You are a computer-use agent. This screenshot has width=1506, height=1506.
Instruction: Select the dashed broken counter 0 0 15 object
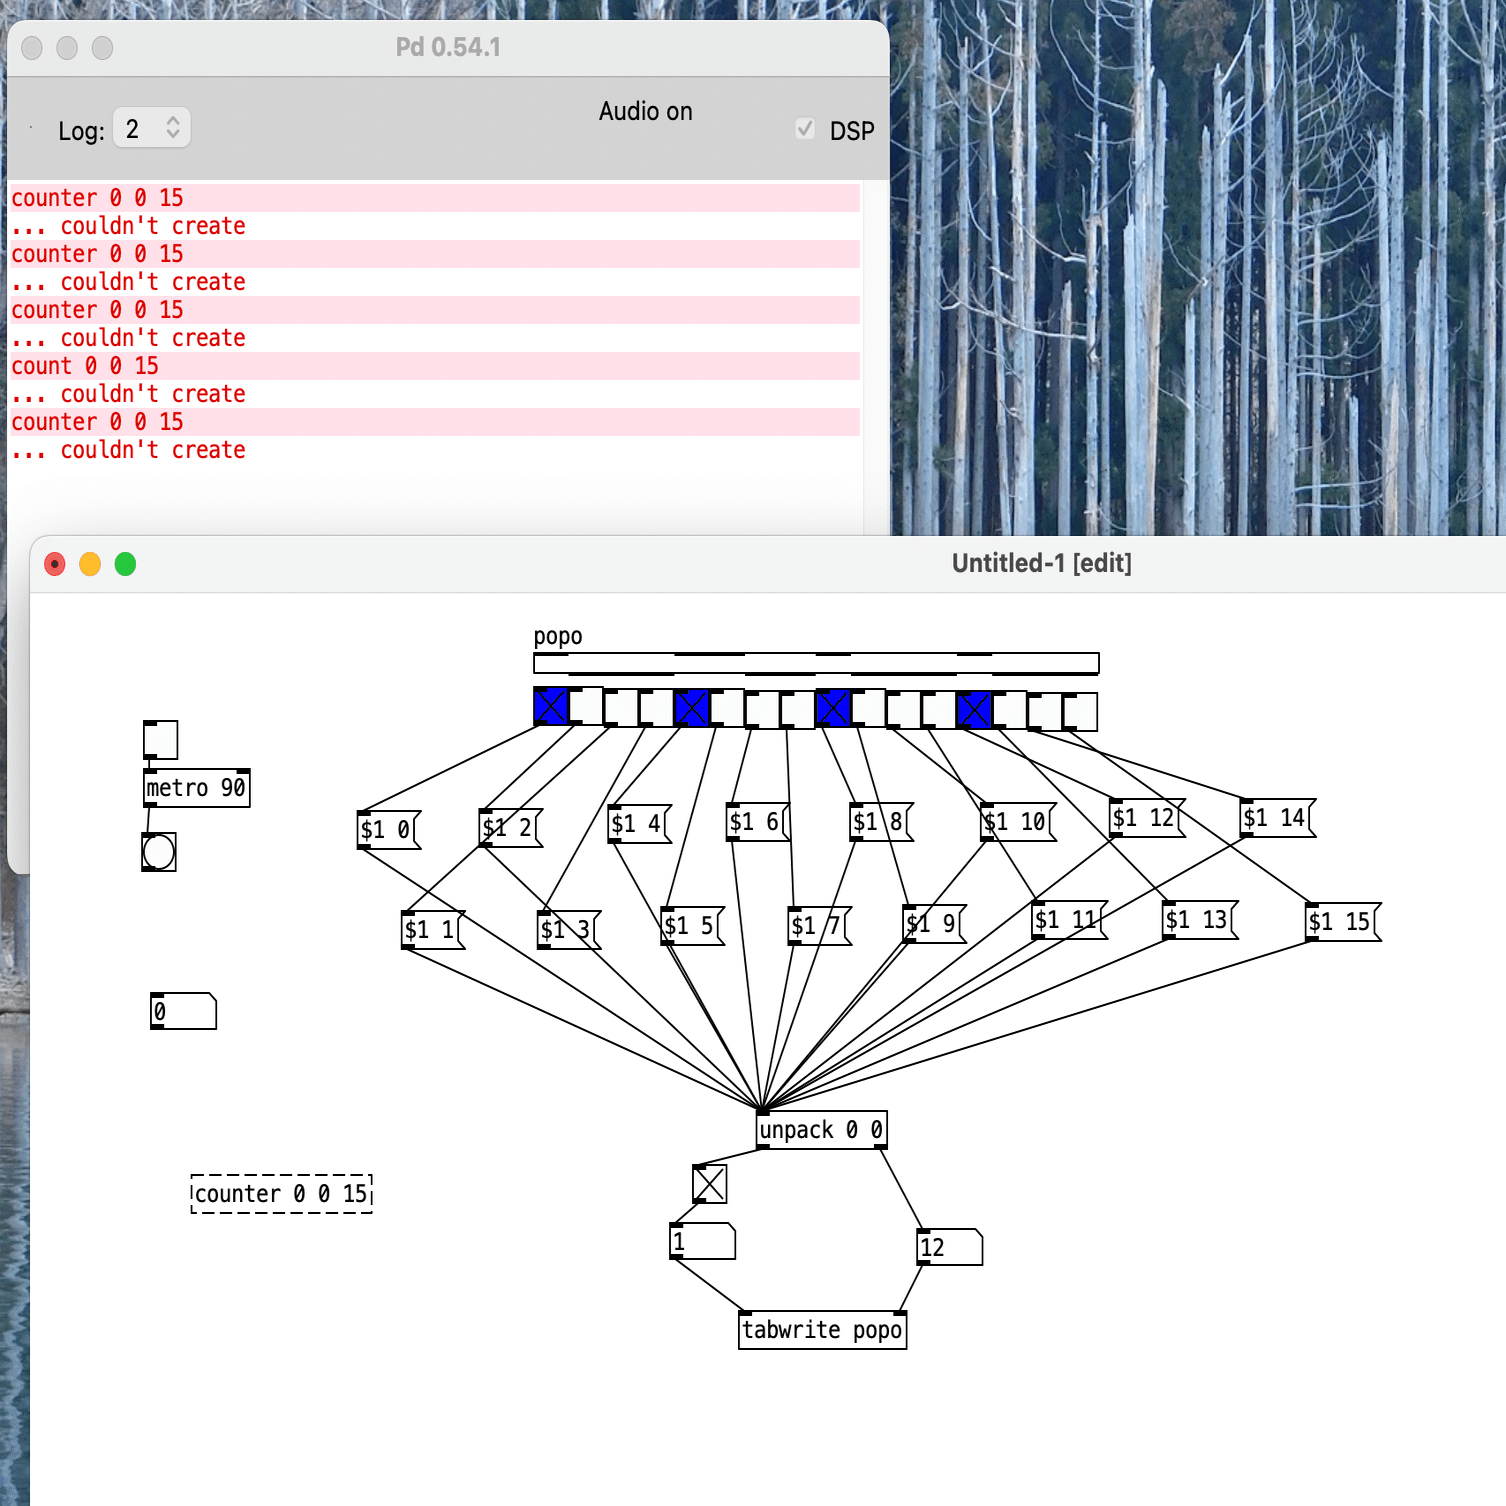(281, 1192)
